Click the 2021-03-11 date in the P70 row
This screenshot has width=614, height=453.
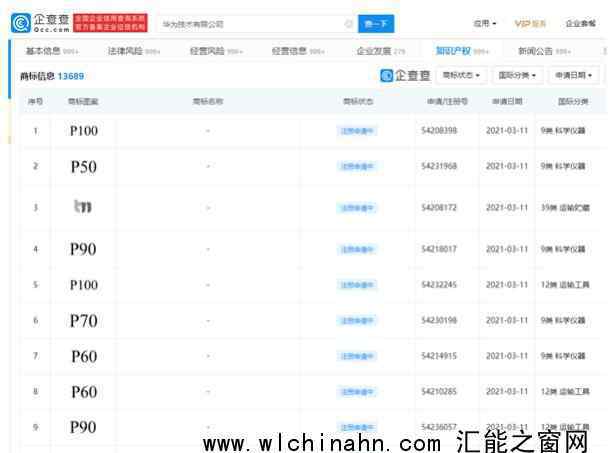[507, 320]
